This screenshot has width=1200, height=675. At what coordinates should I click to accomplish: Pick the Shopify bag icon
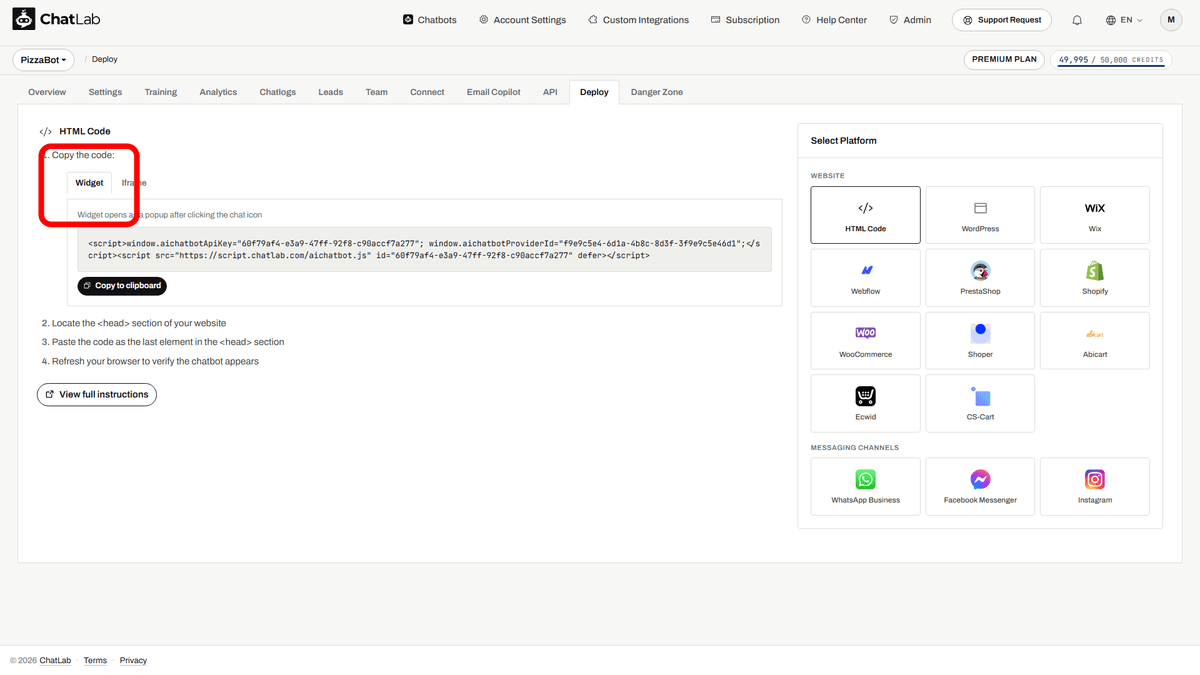[x=1095, y=271]
